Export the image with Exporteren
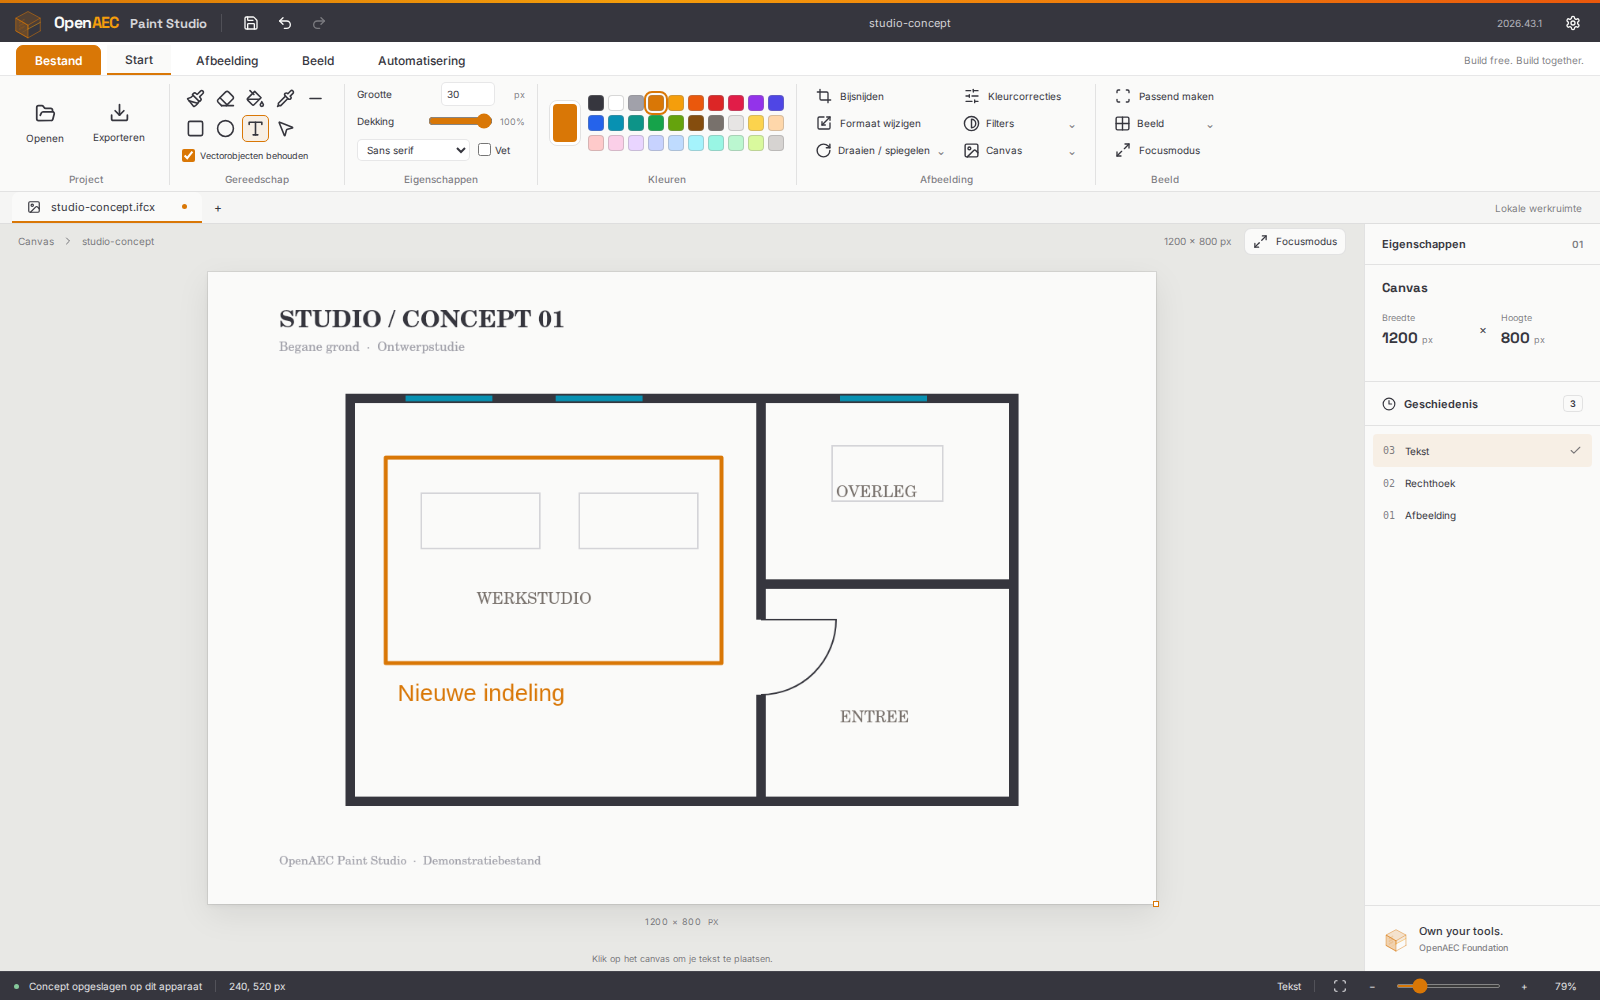The height and width of the screenshot is (1000, 1600). [x=119, y=123]
